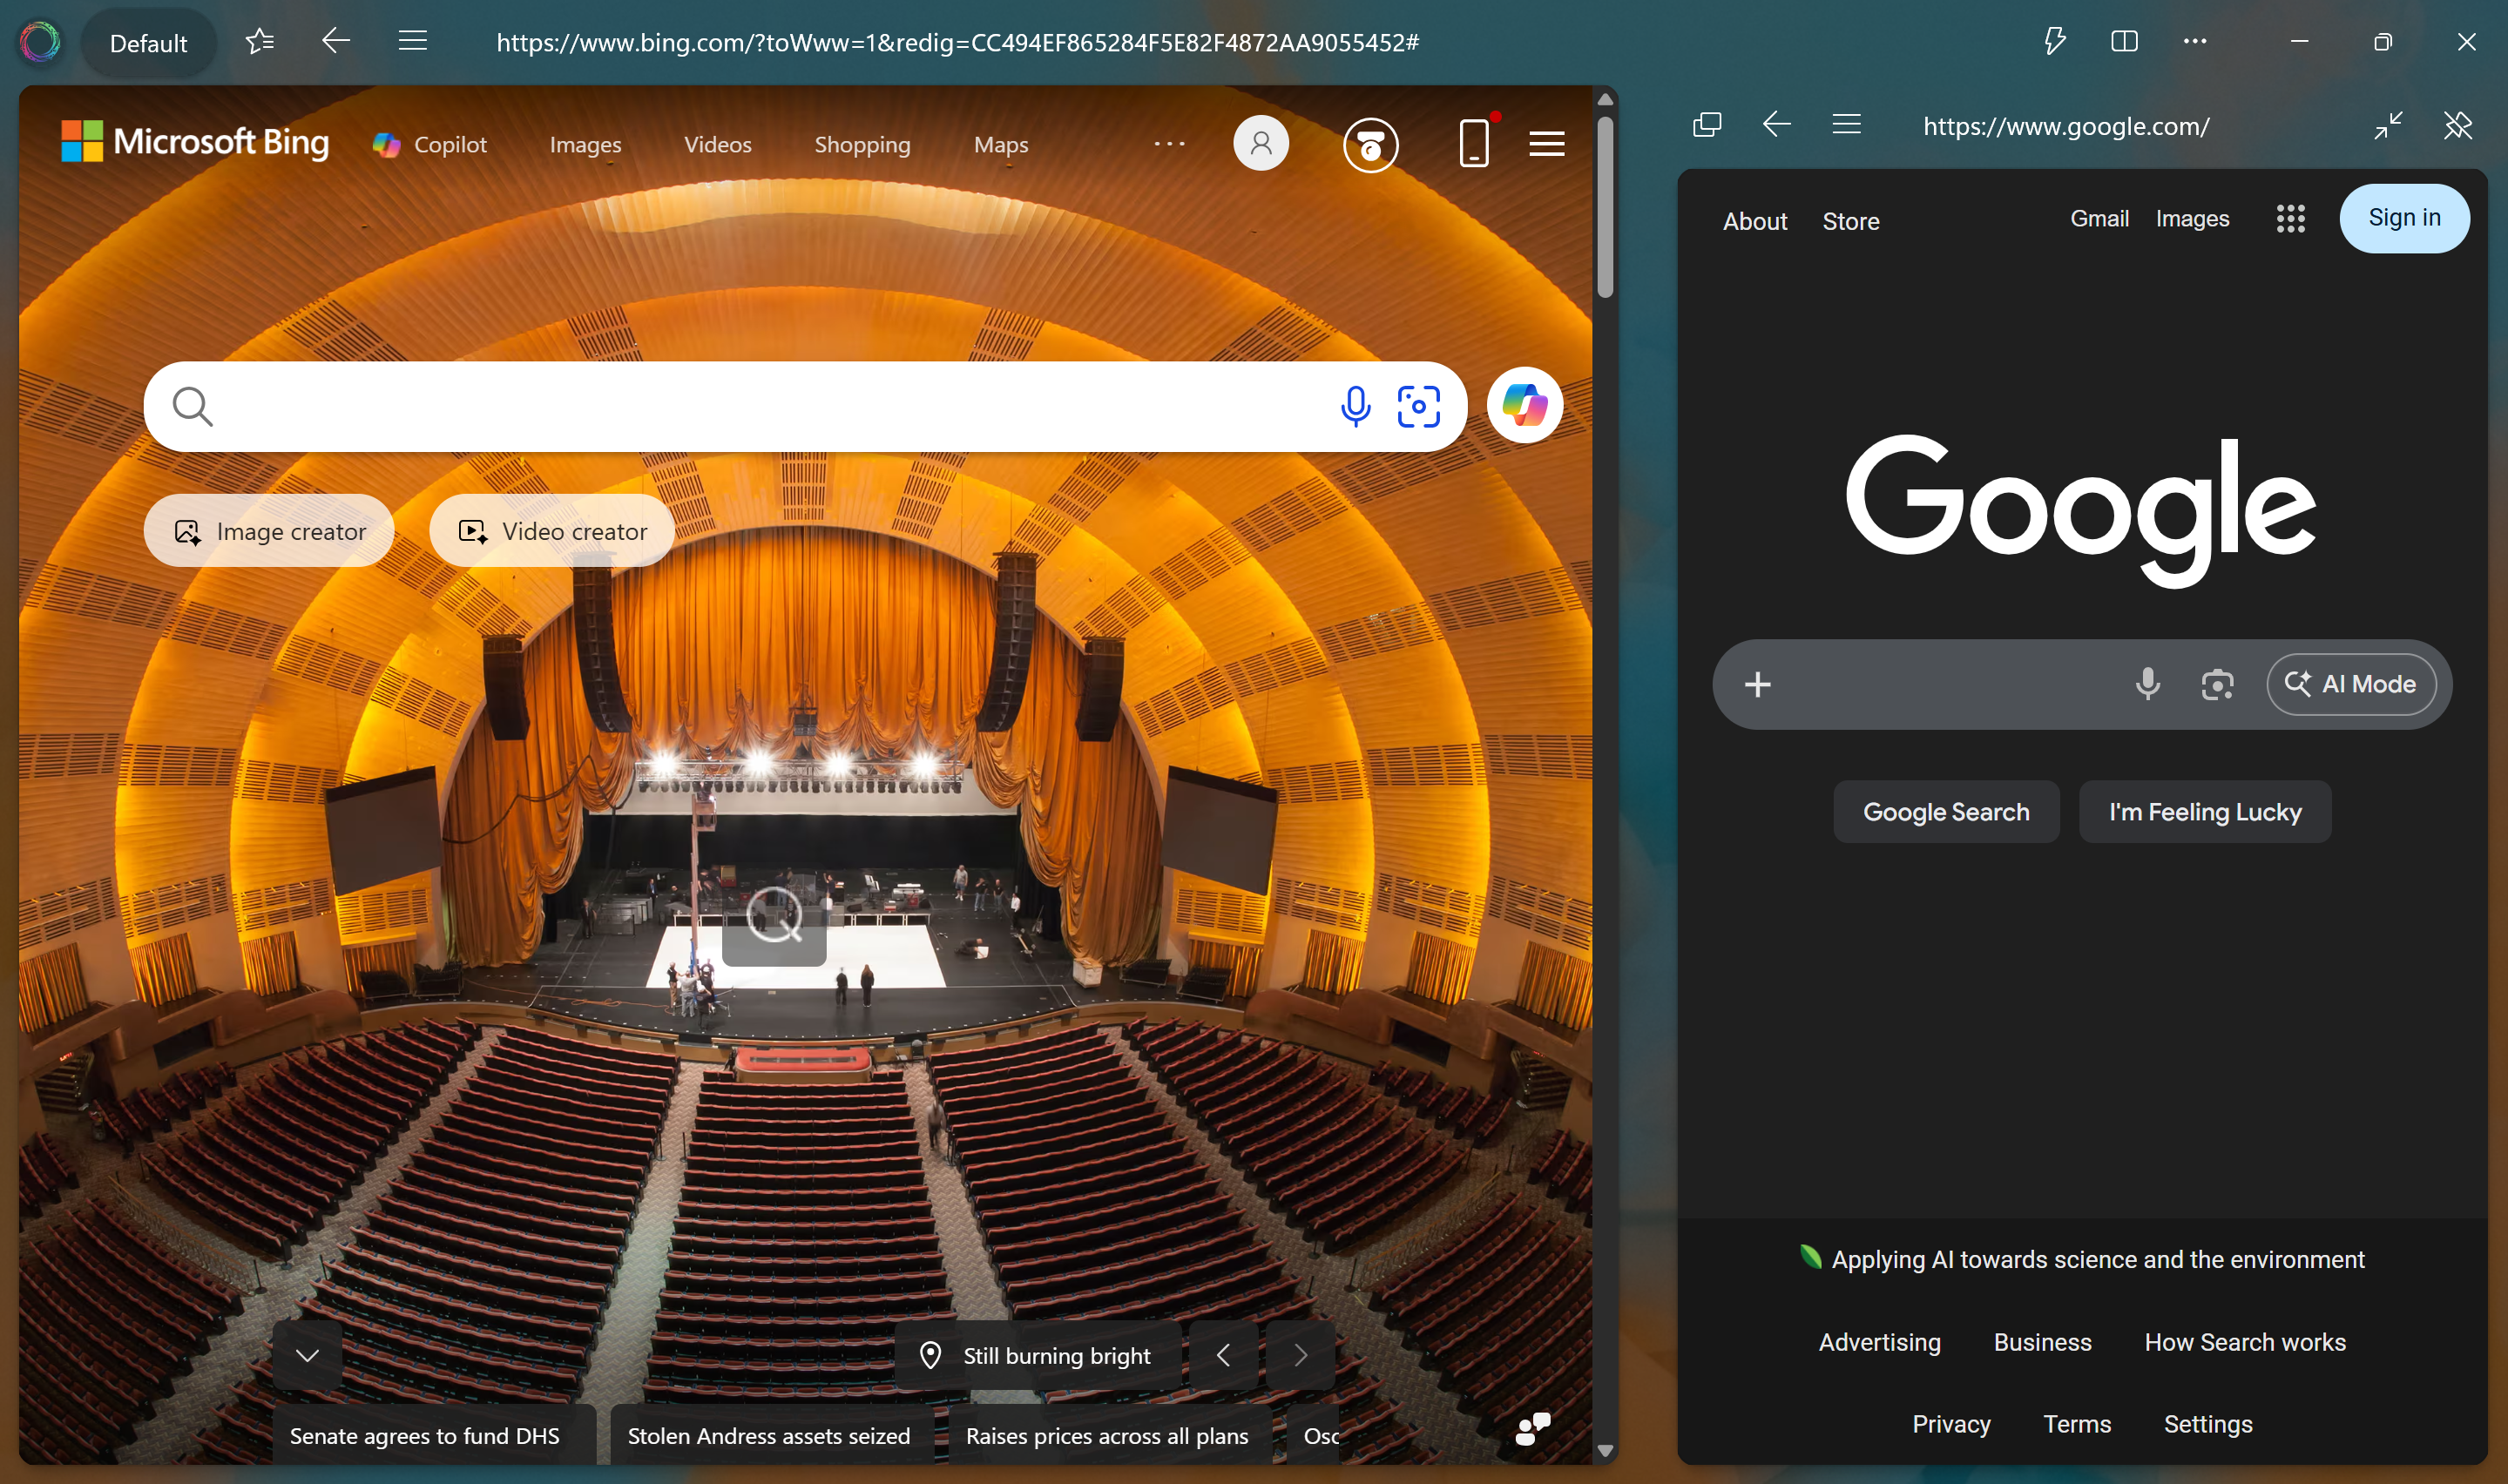Click the Bing account profile icon
Viewport: 2508px width, 1484px height.
click(1261, 143)
